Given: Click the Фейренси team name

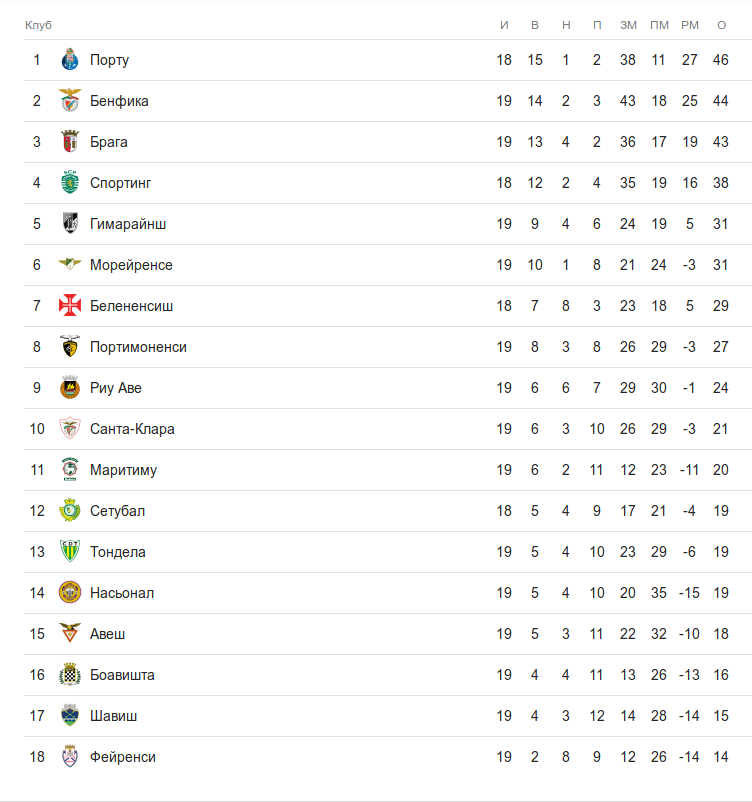Looking at the screenshot, I should (123, 757).
